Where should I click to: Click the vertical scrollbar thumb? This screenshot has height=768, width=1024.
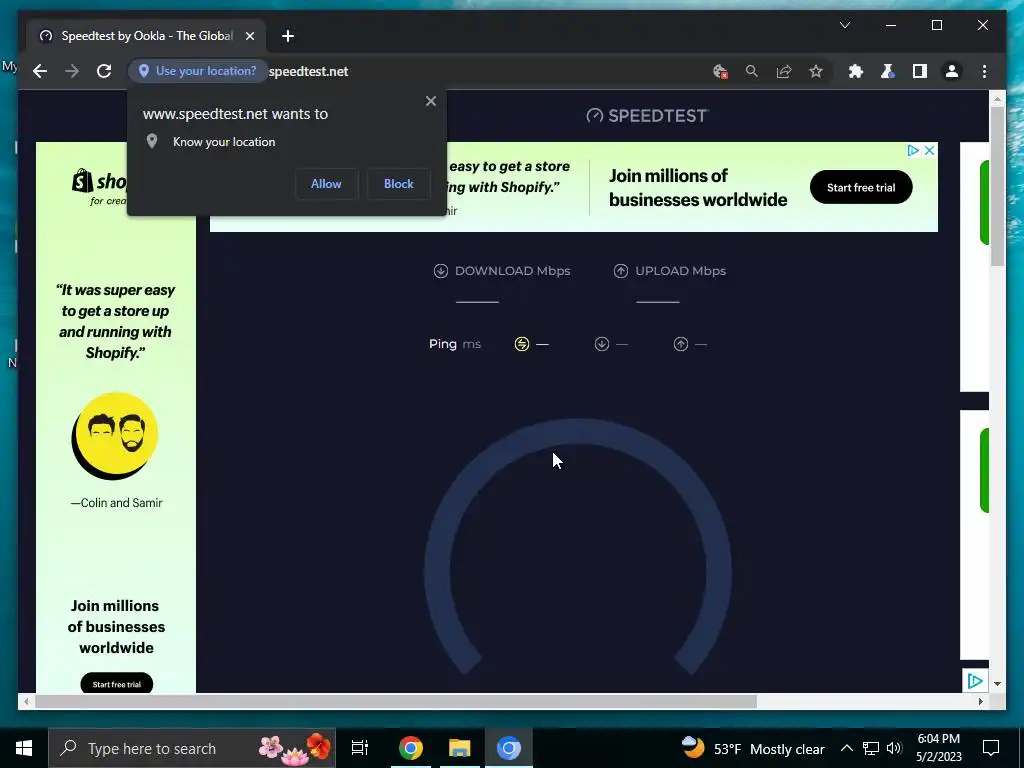(x=997, y=186)
